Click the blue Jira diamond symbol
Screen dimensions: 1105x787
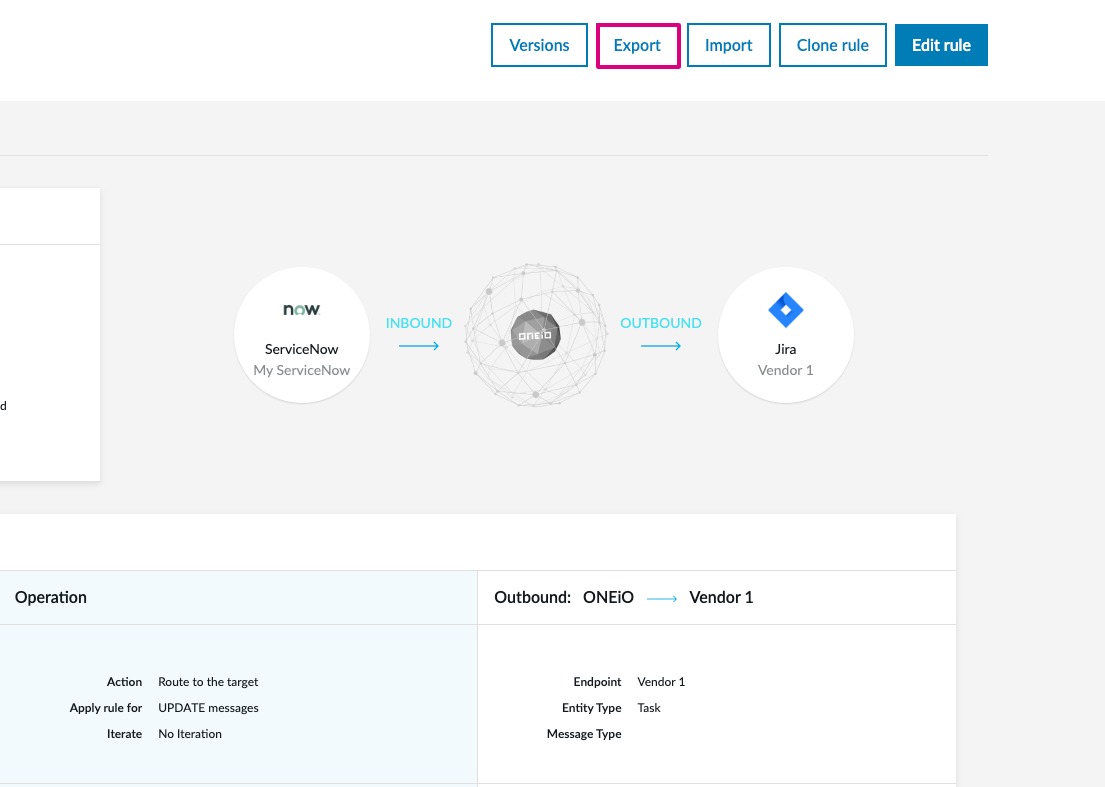click(785, 310)
